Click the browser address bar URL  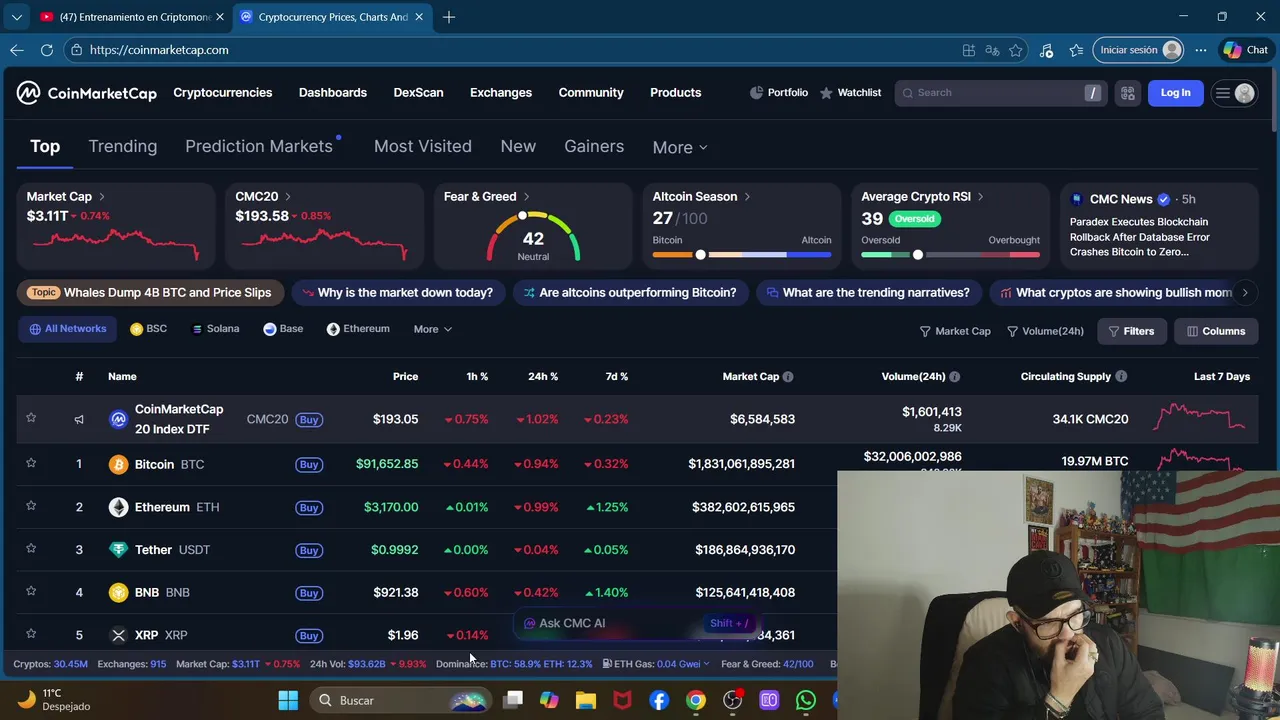click(x=159, y=50)
